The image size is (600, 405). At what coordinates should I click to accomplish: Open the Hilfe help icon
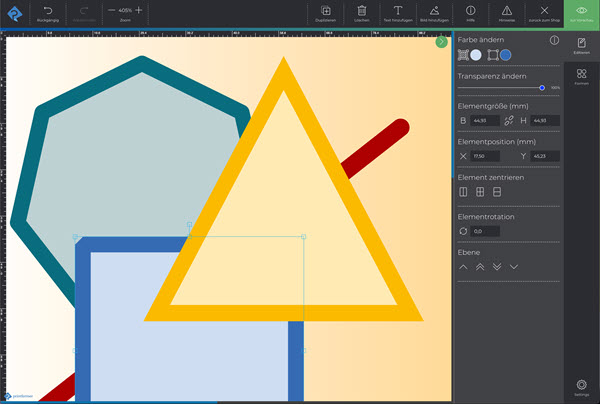point(471,14)
